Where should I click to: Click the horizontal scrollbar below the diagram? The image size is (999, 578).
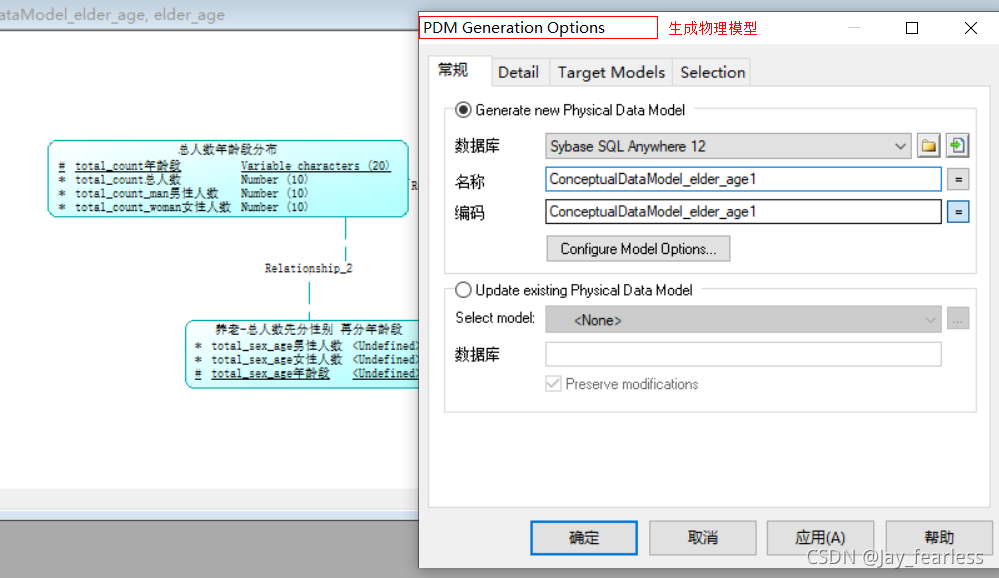click(x=200, y=498)
